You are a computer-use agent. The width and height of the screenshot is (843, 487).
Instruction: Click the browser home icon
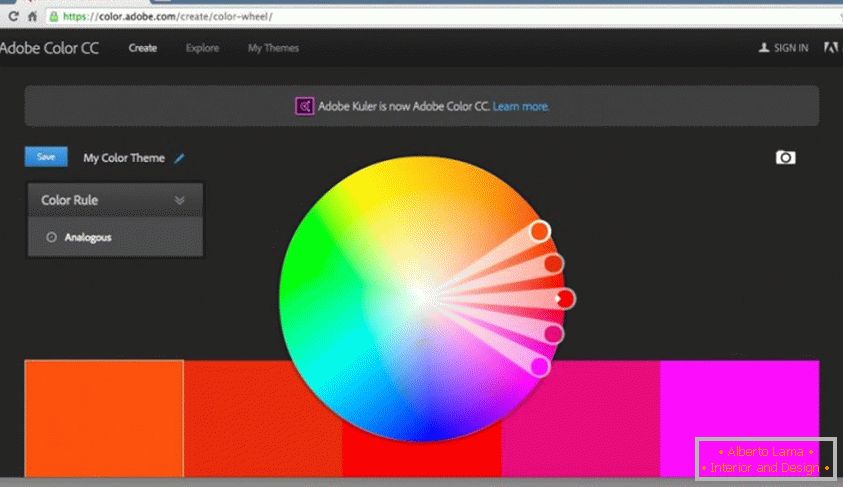[32, 17]
